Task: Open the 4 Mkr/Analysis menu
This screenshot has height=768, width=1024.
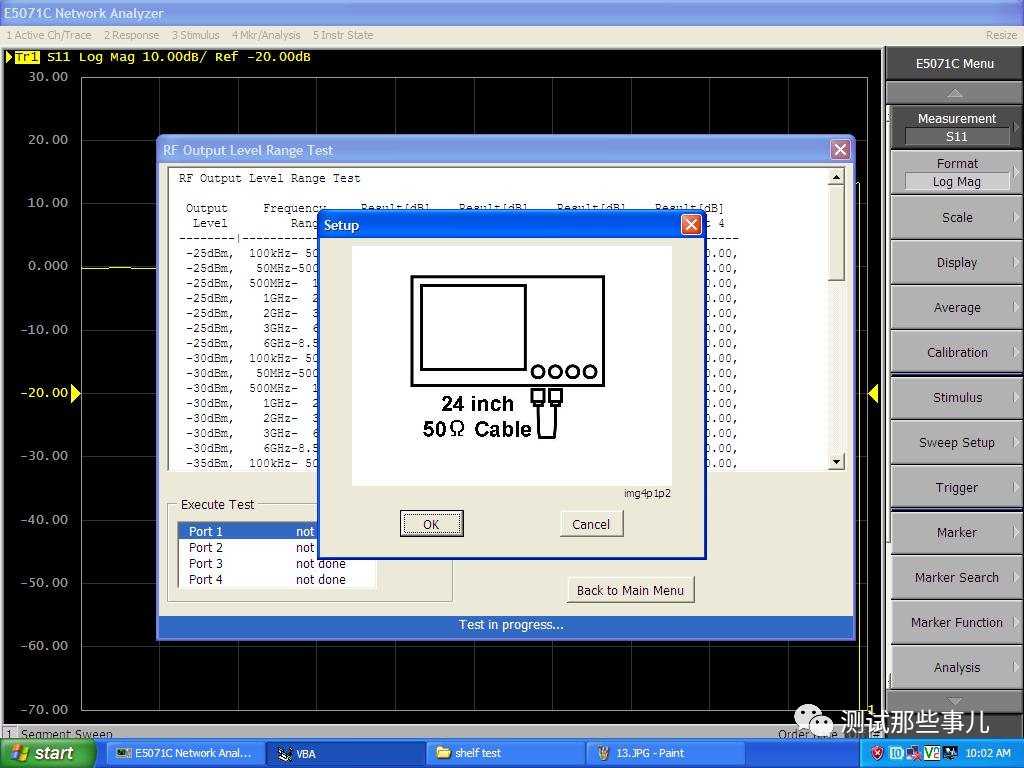Action: click(266, 35)
